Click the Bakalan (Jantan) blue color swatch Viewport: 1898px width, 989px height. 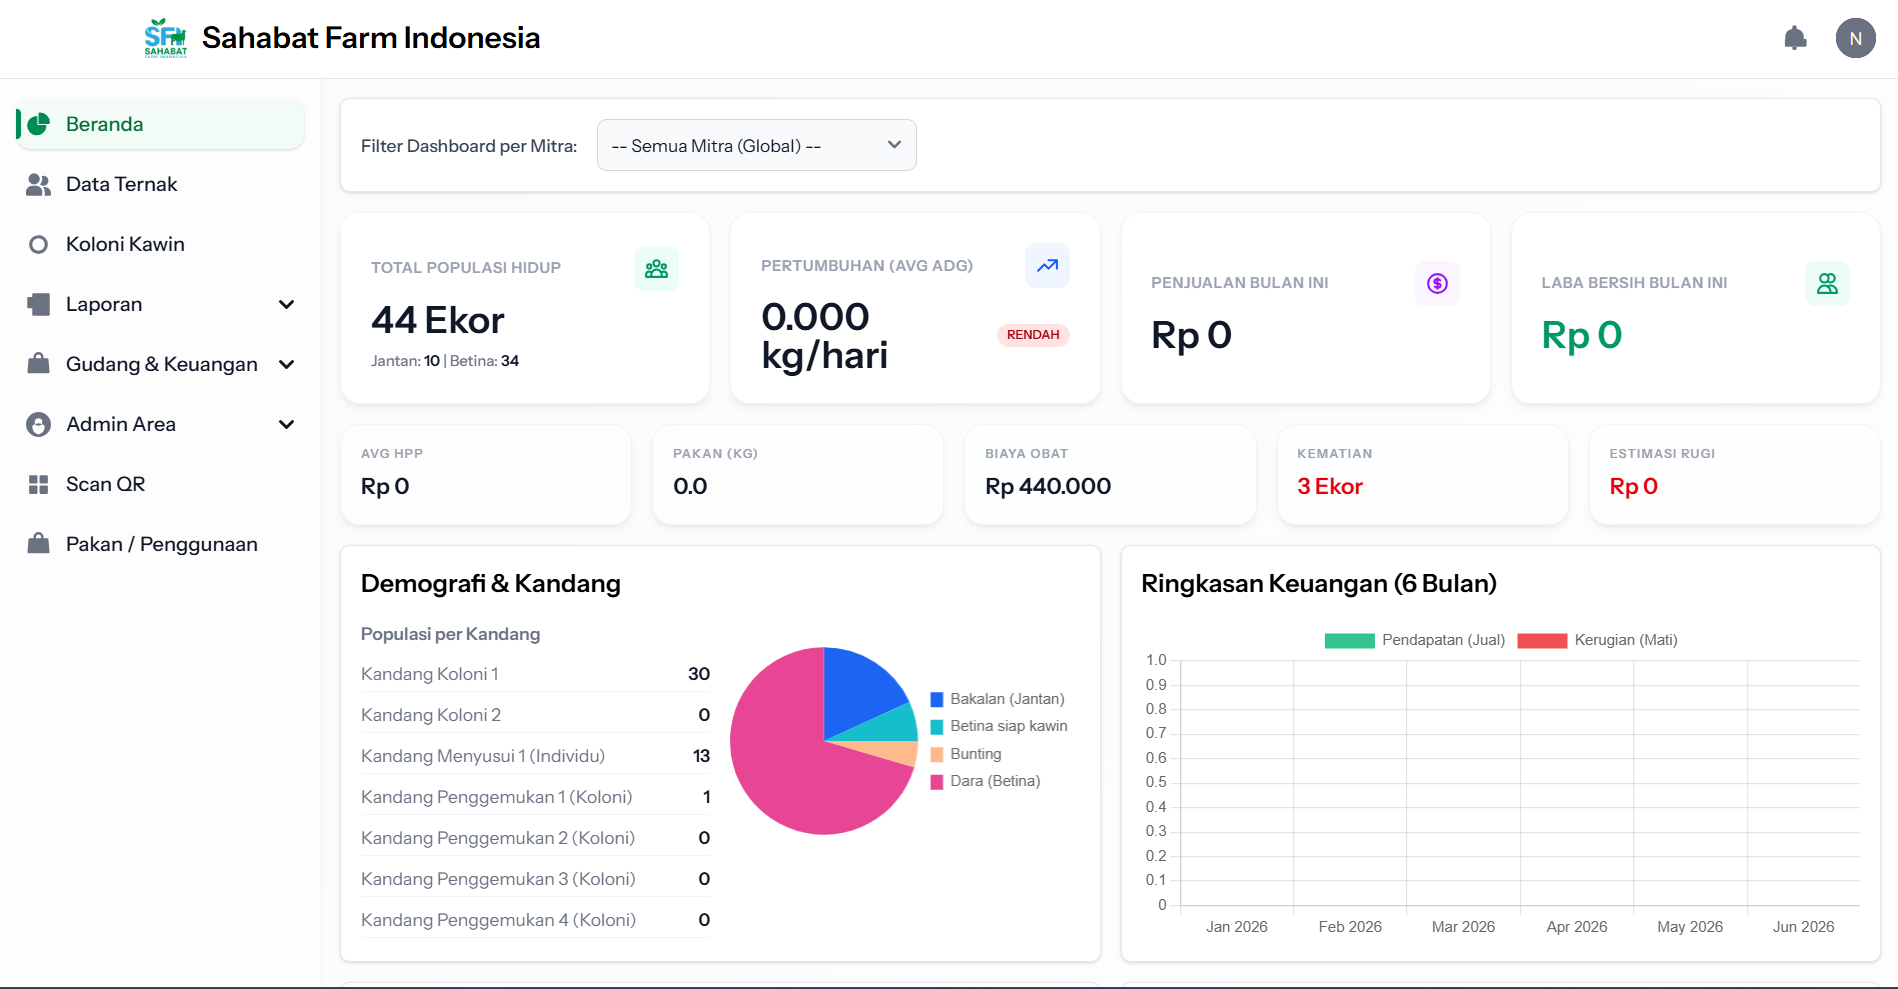(937, 699)
